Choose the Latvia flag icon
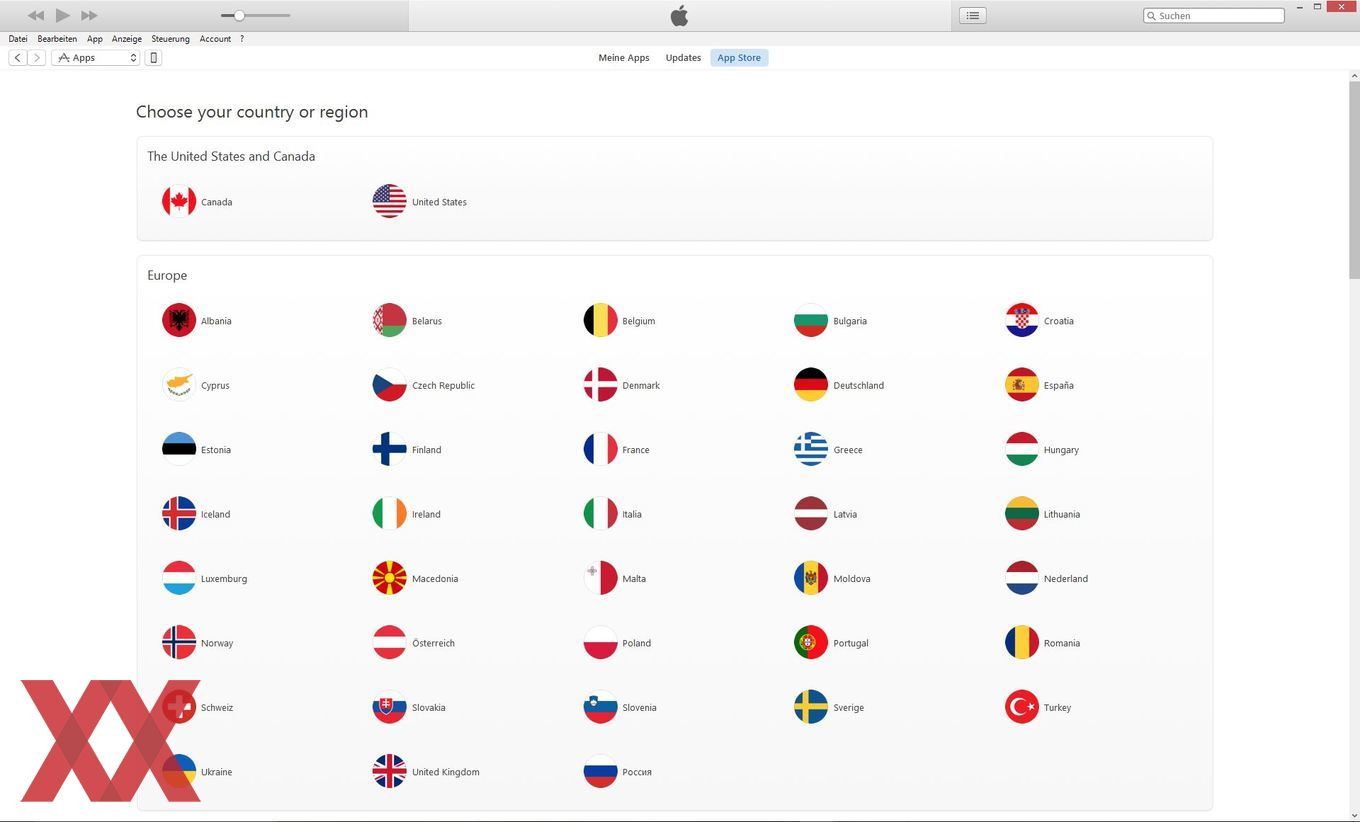Screen dimensions: 1360x822 [x=811, y=514]
